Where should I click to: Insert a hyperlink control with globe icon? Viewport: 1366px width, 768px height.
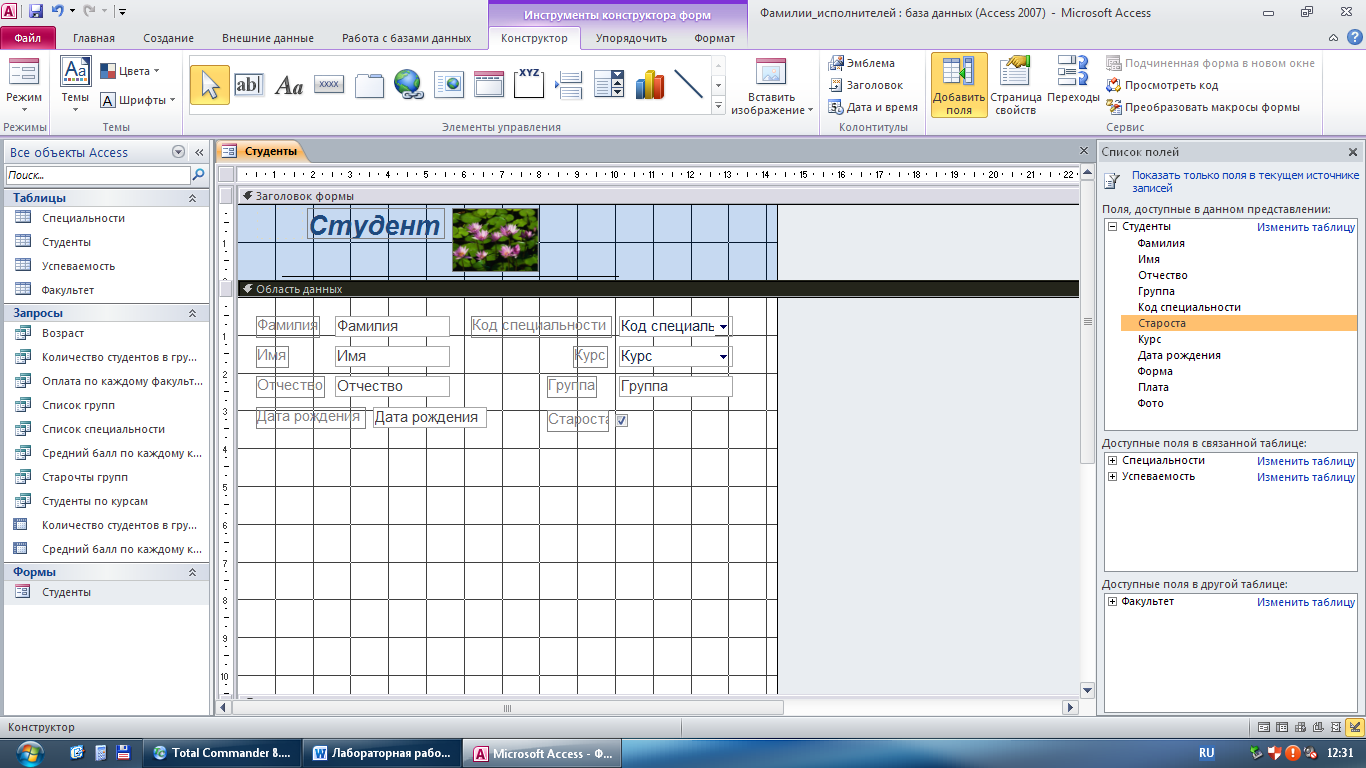(x=408, y=85)
